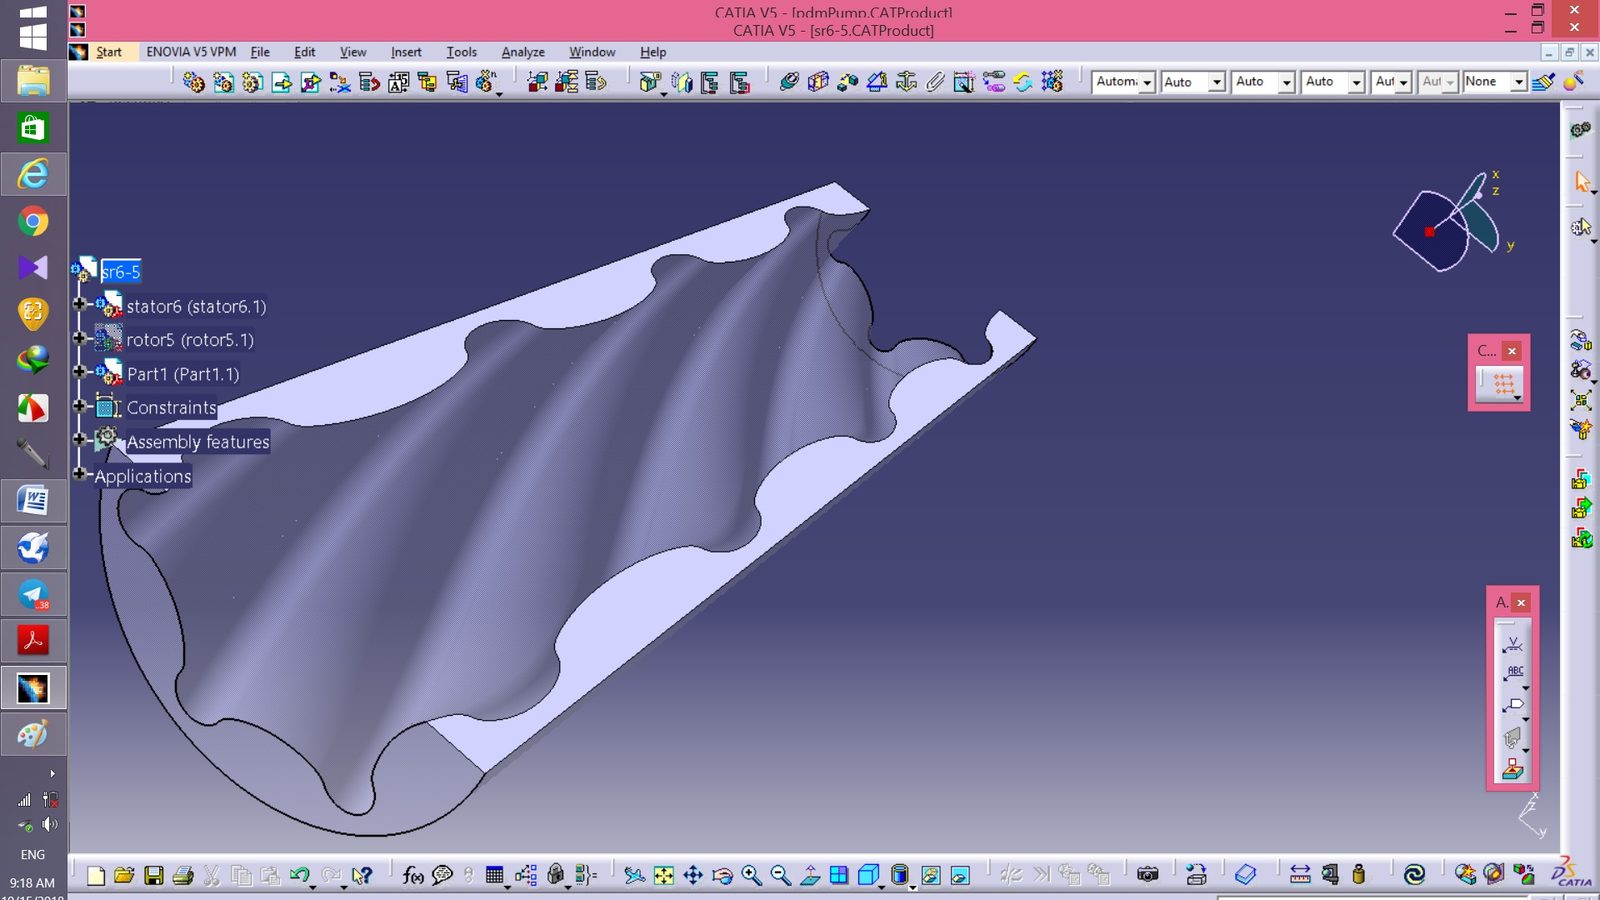Click the Fix Component anchor icon

click(906, 82)
